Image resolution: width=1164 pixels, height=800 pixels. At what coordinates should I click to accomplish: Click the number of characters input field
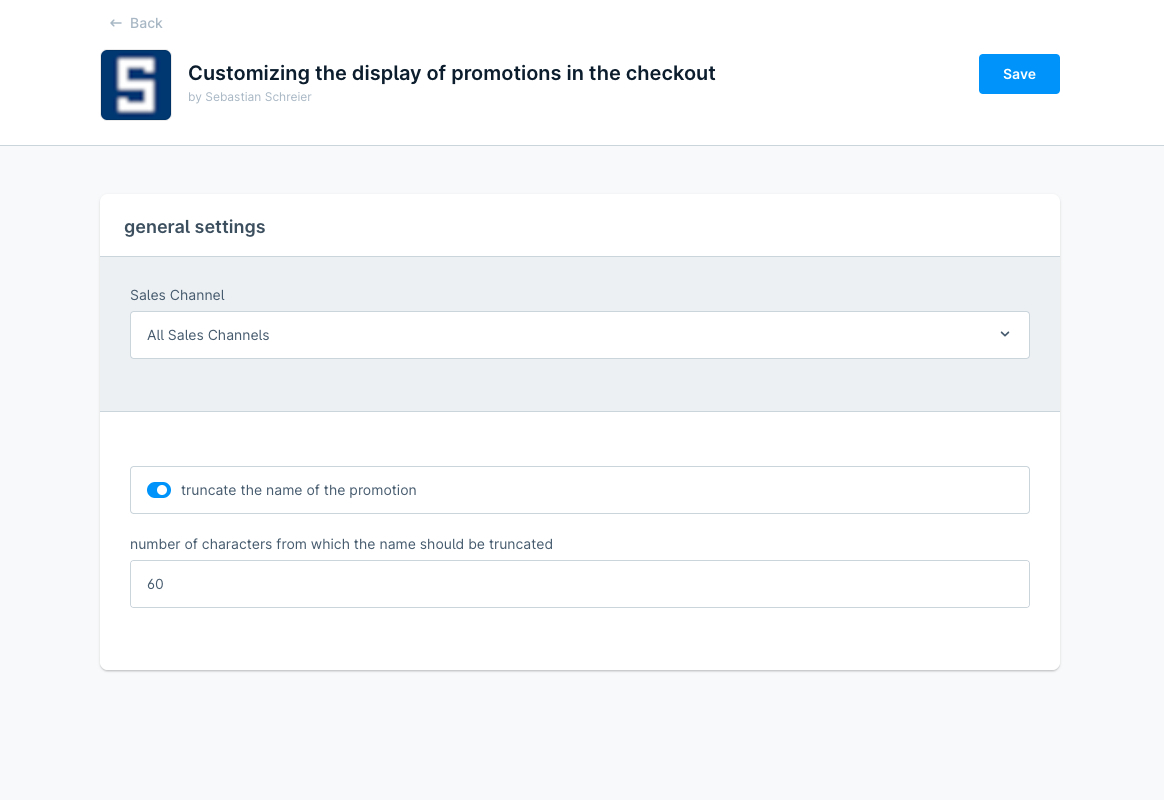pos(579,584)
